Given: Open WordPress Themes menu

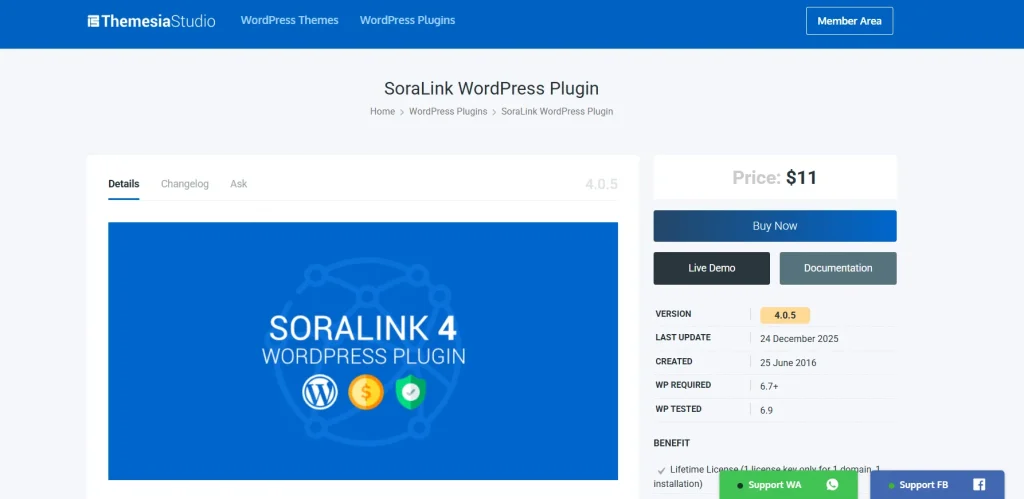Looking at the screenshot, I should coord(289,20).
